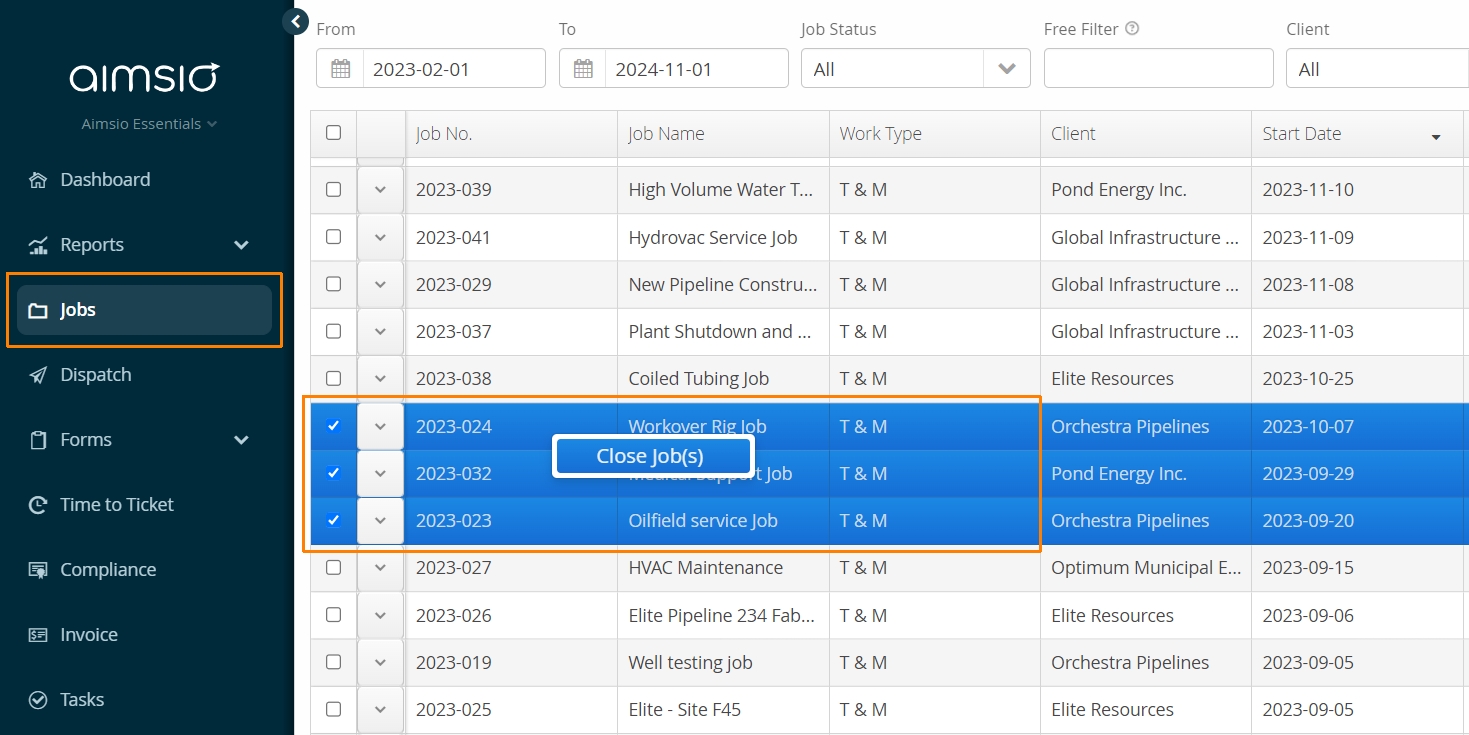Viewport: 1469px width, 735px height.
Task: Go to the Dashboard page
Action: coord(105,180)
